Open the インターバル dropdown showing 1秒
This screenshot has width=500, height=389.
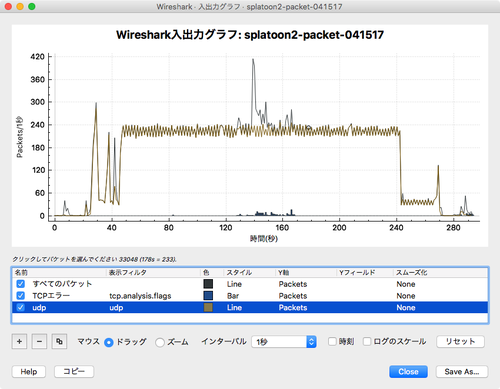click(284, 342)
